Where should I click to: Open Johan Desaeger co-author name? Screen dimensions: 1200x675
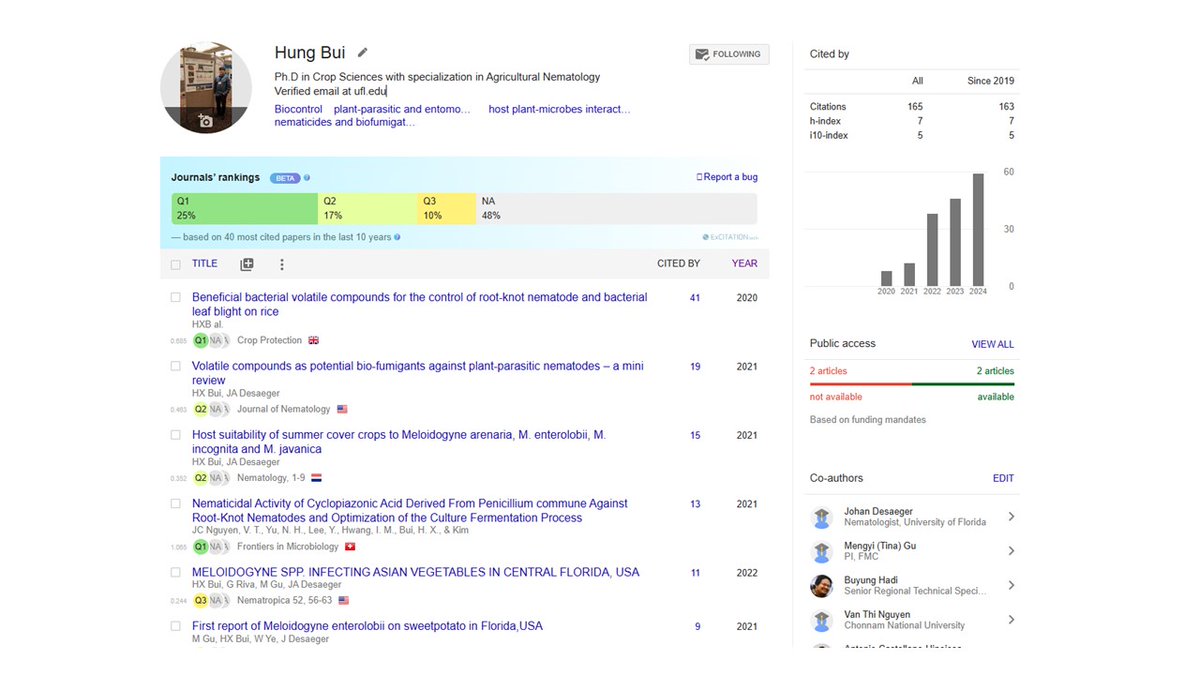(878, 511)
